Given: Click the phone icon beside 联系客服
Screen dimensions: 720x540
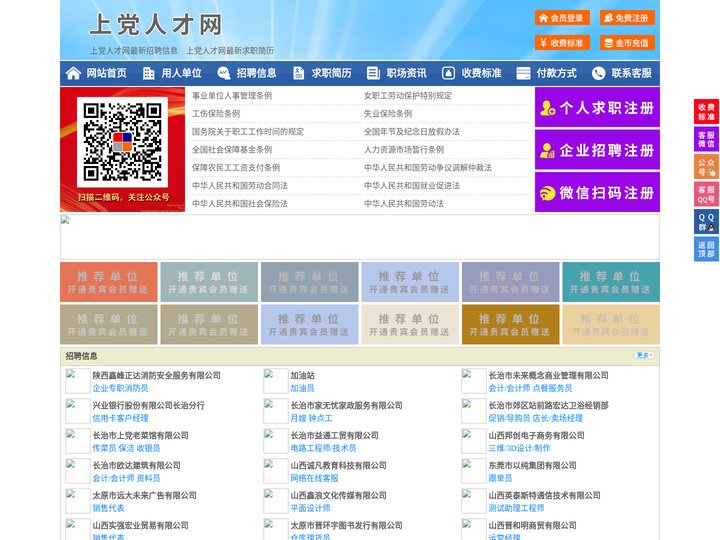Looking at the screenshot, I should pyautogui.click(x=598, y=73).
